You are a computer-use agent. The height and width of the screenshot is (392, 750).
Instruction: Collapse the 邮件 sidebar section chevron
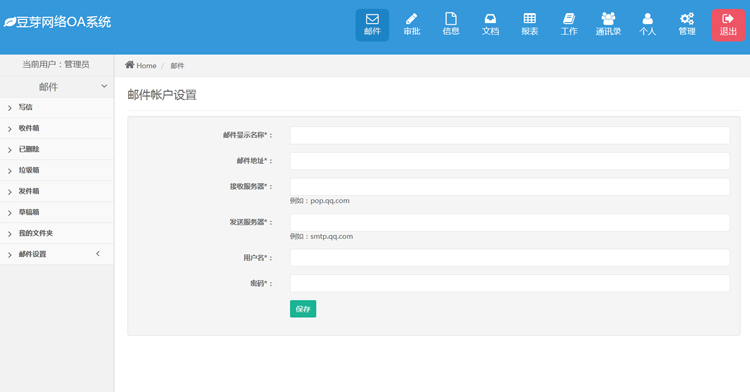click(104, 86)
